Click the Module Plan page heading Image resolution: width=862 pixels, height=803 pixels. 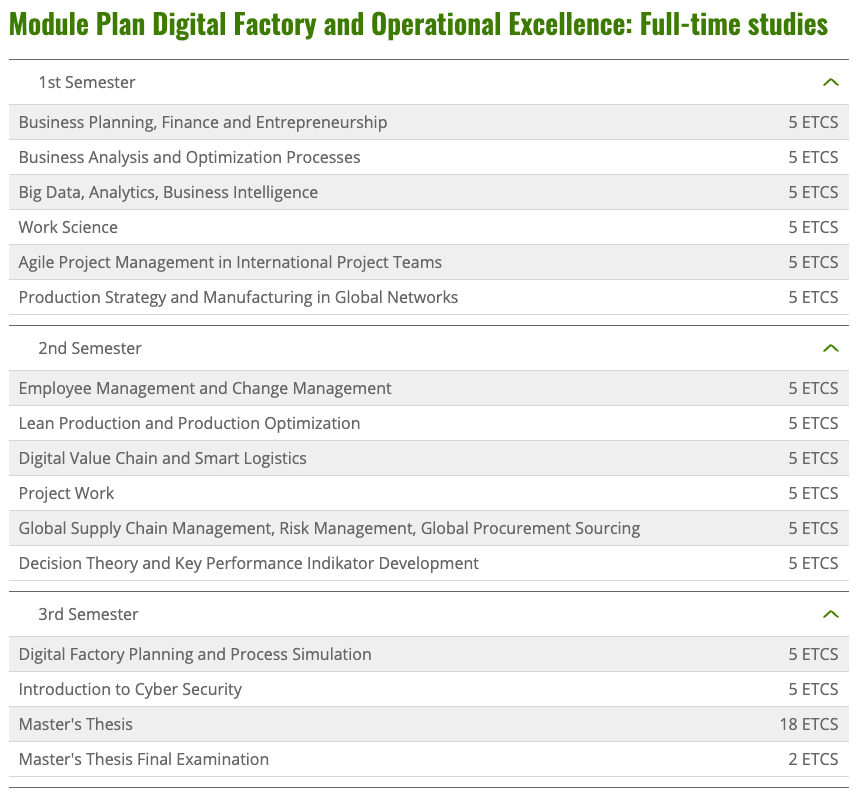tap(418, 24)
